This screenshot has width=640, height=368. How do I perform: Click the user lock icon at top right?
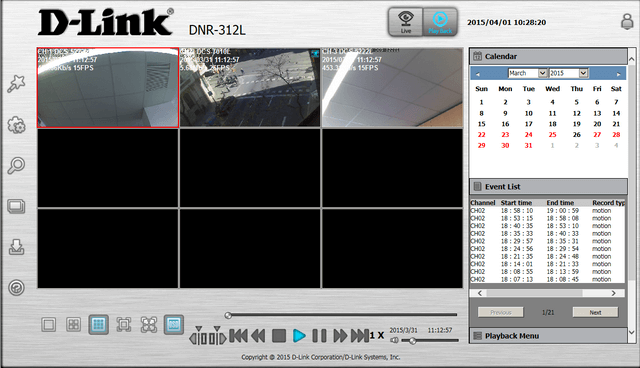[627, 22]
